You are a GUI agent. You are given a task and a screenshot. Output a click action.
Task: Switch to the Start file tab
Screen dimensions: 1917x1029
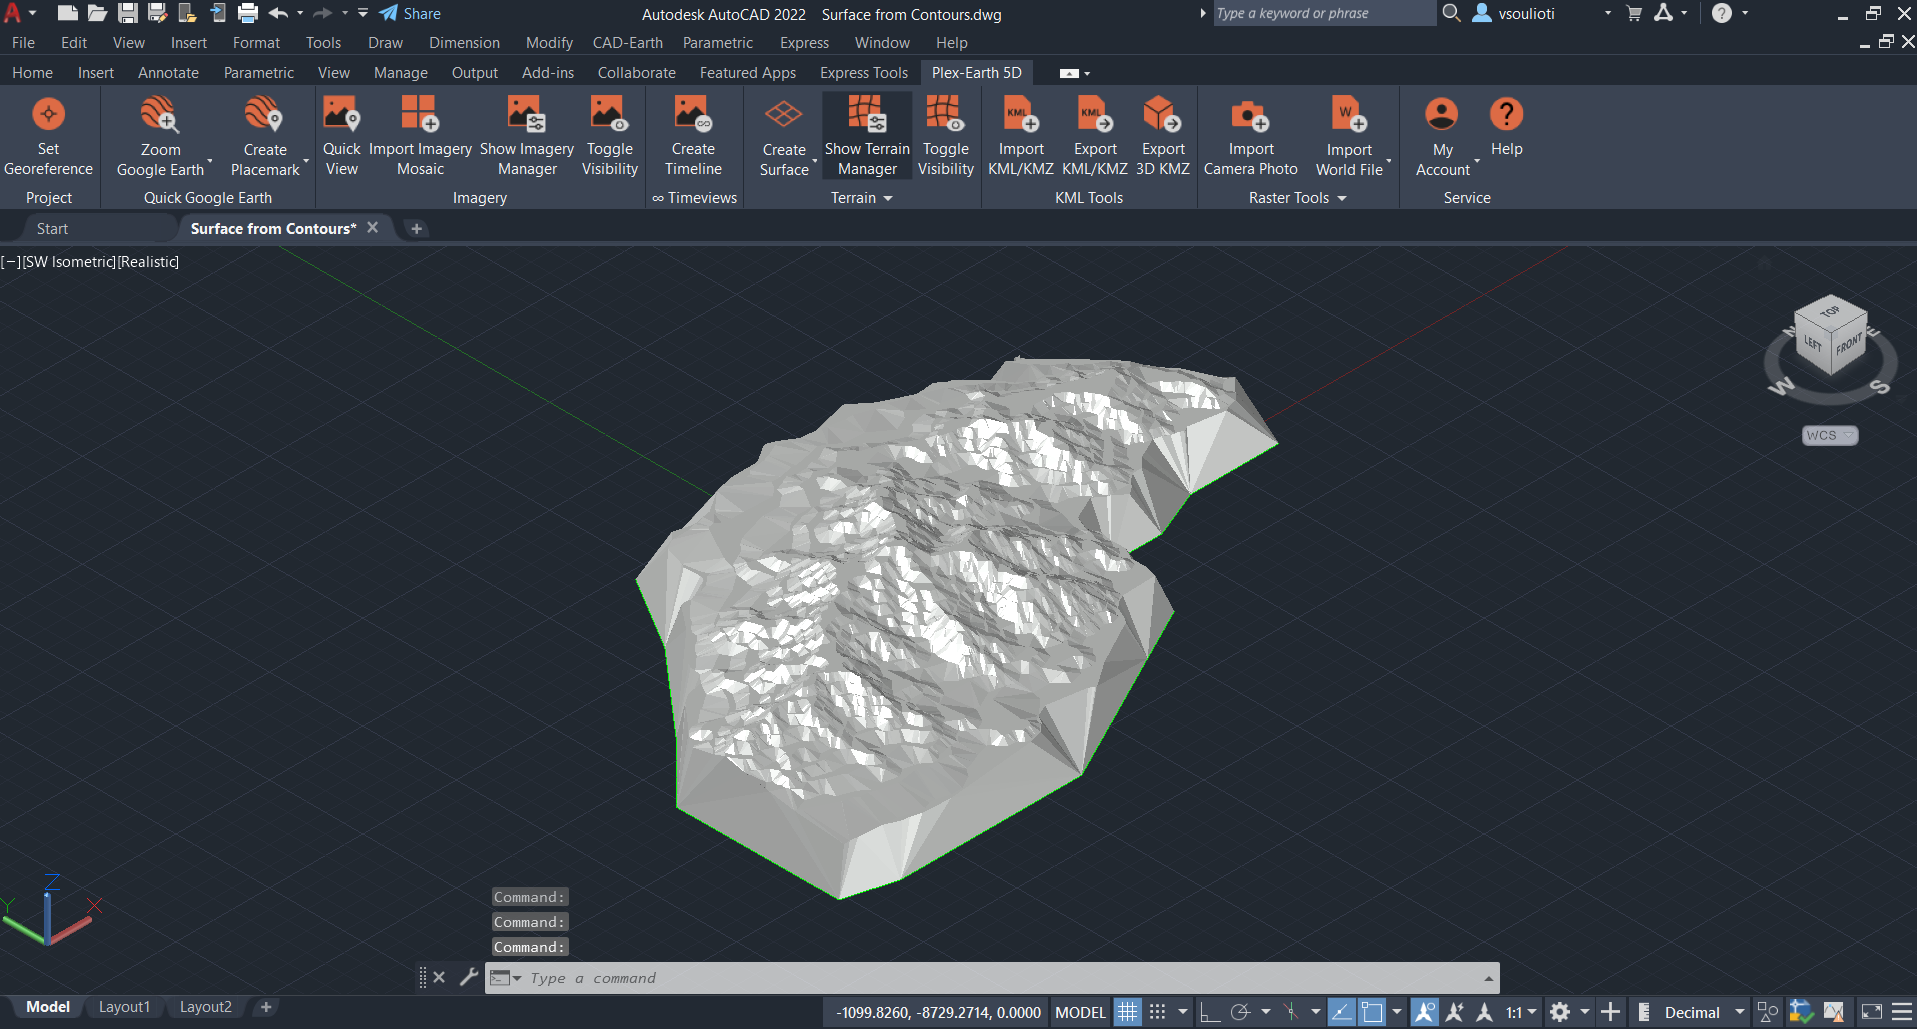[x=52, y=229]
